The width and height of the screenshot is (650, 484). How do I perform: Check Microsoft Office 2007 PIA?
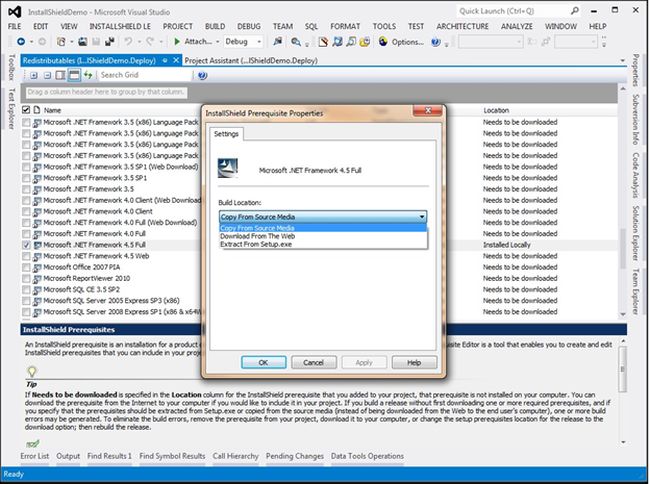point(26,267)
